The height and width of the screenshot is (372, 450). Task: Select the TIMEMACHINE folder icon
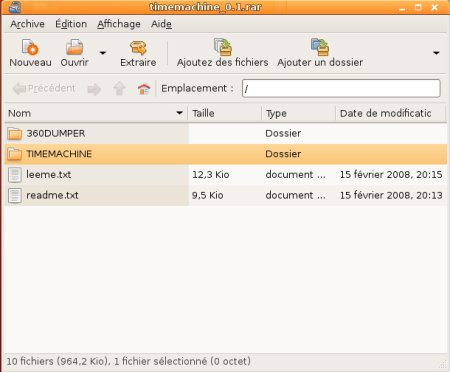15,154
